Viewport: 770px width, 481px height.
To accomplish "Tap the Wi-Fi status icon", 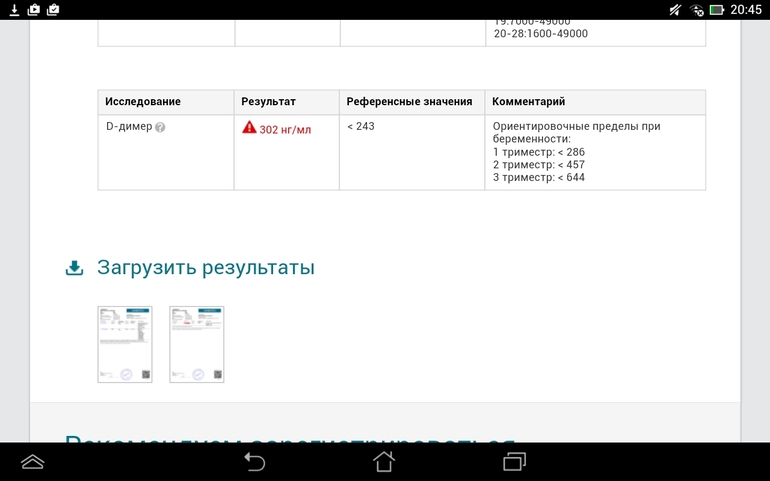I will point(697,9).
